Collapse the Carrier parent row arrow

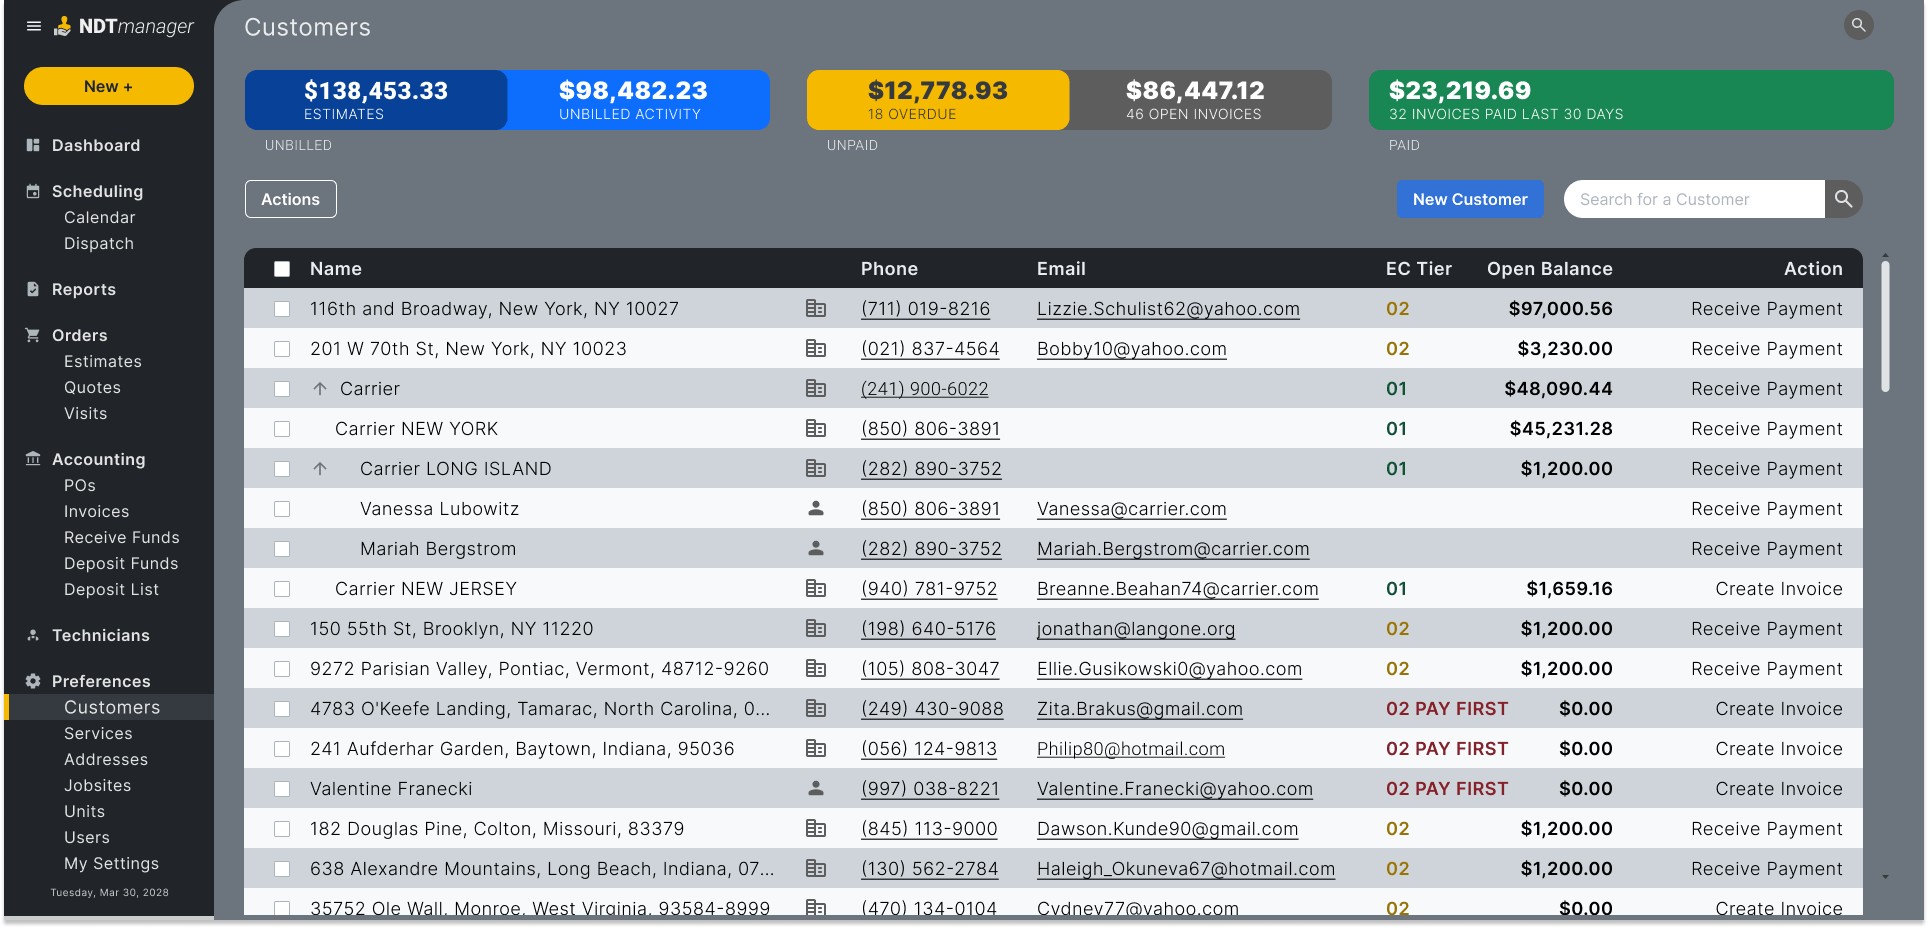point(320,388)
